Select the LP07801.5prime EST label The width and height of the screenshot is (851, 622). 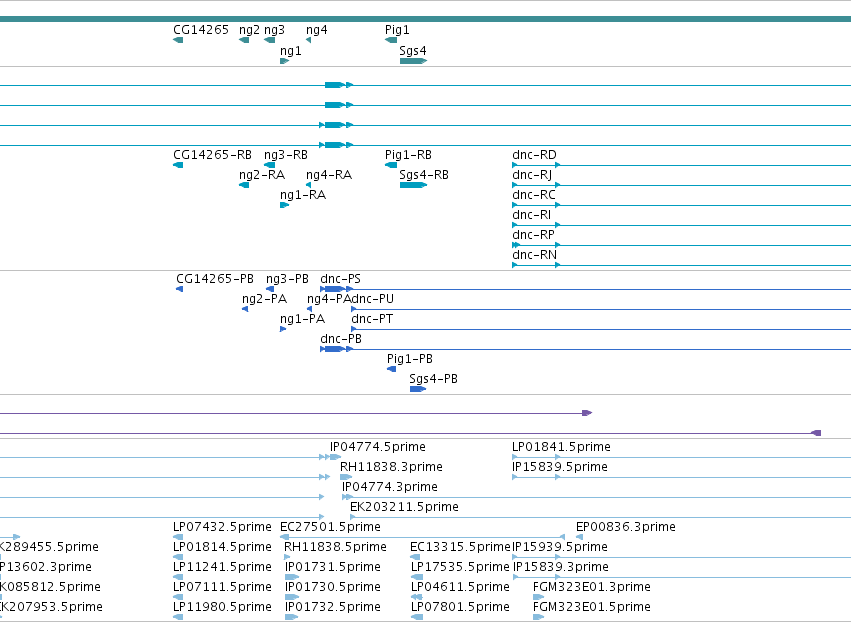460,608
